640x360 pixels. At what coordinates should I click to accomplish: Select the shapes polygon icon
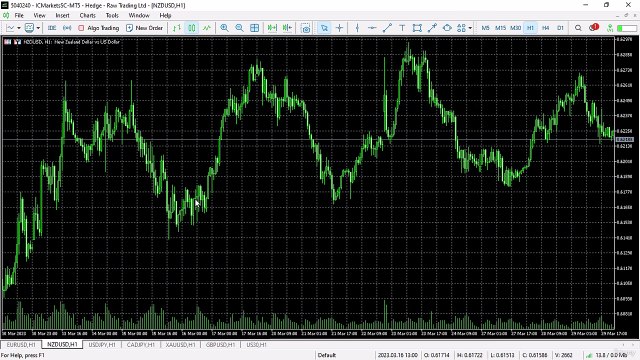point(447,28)
